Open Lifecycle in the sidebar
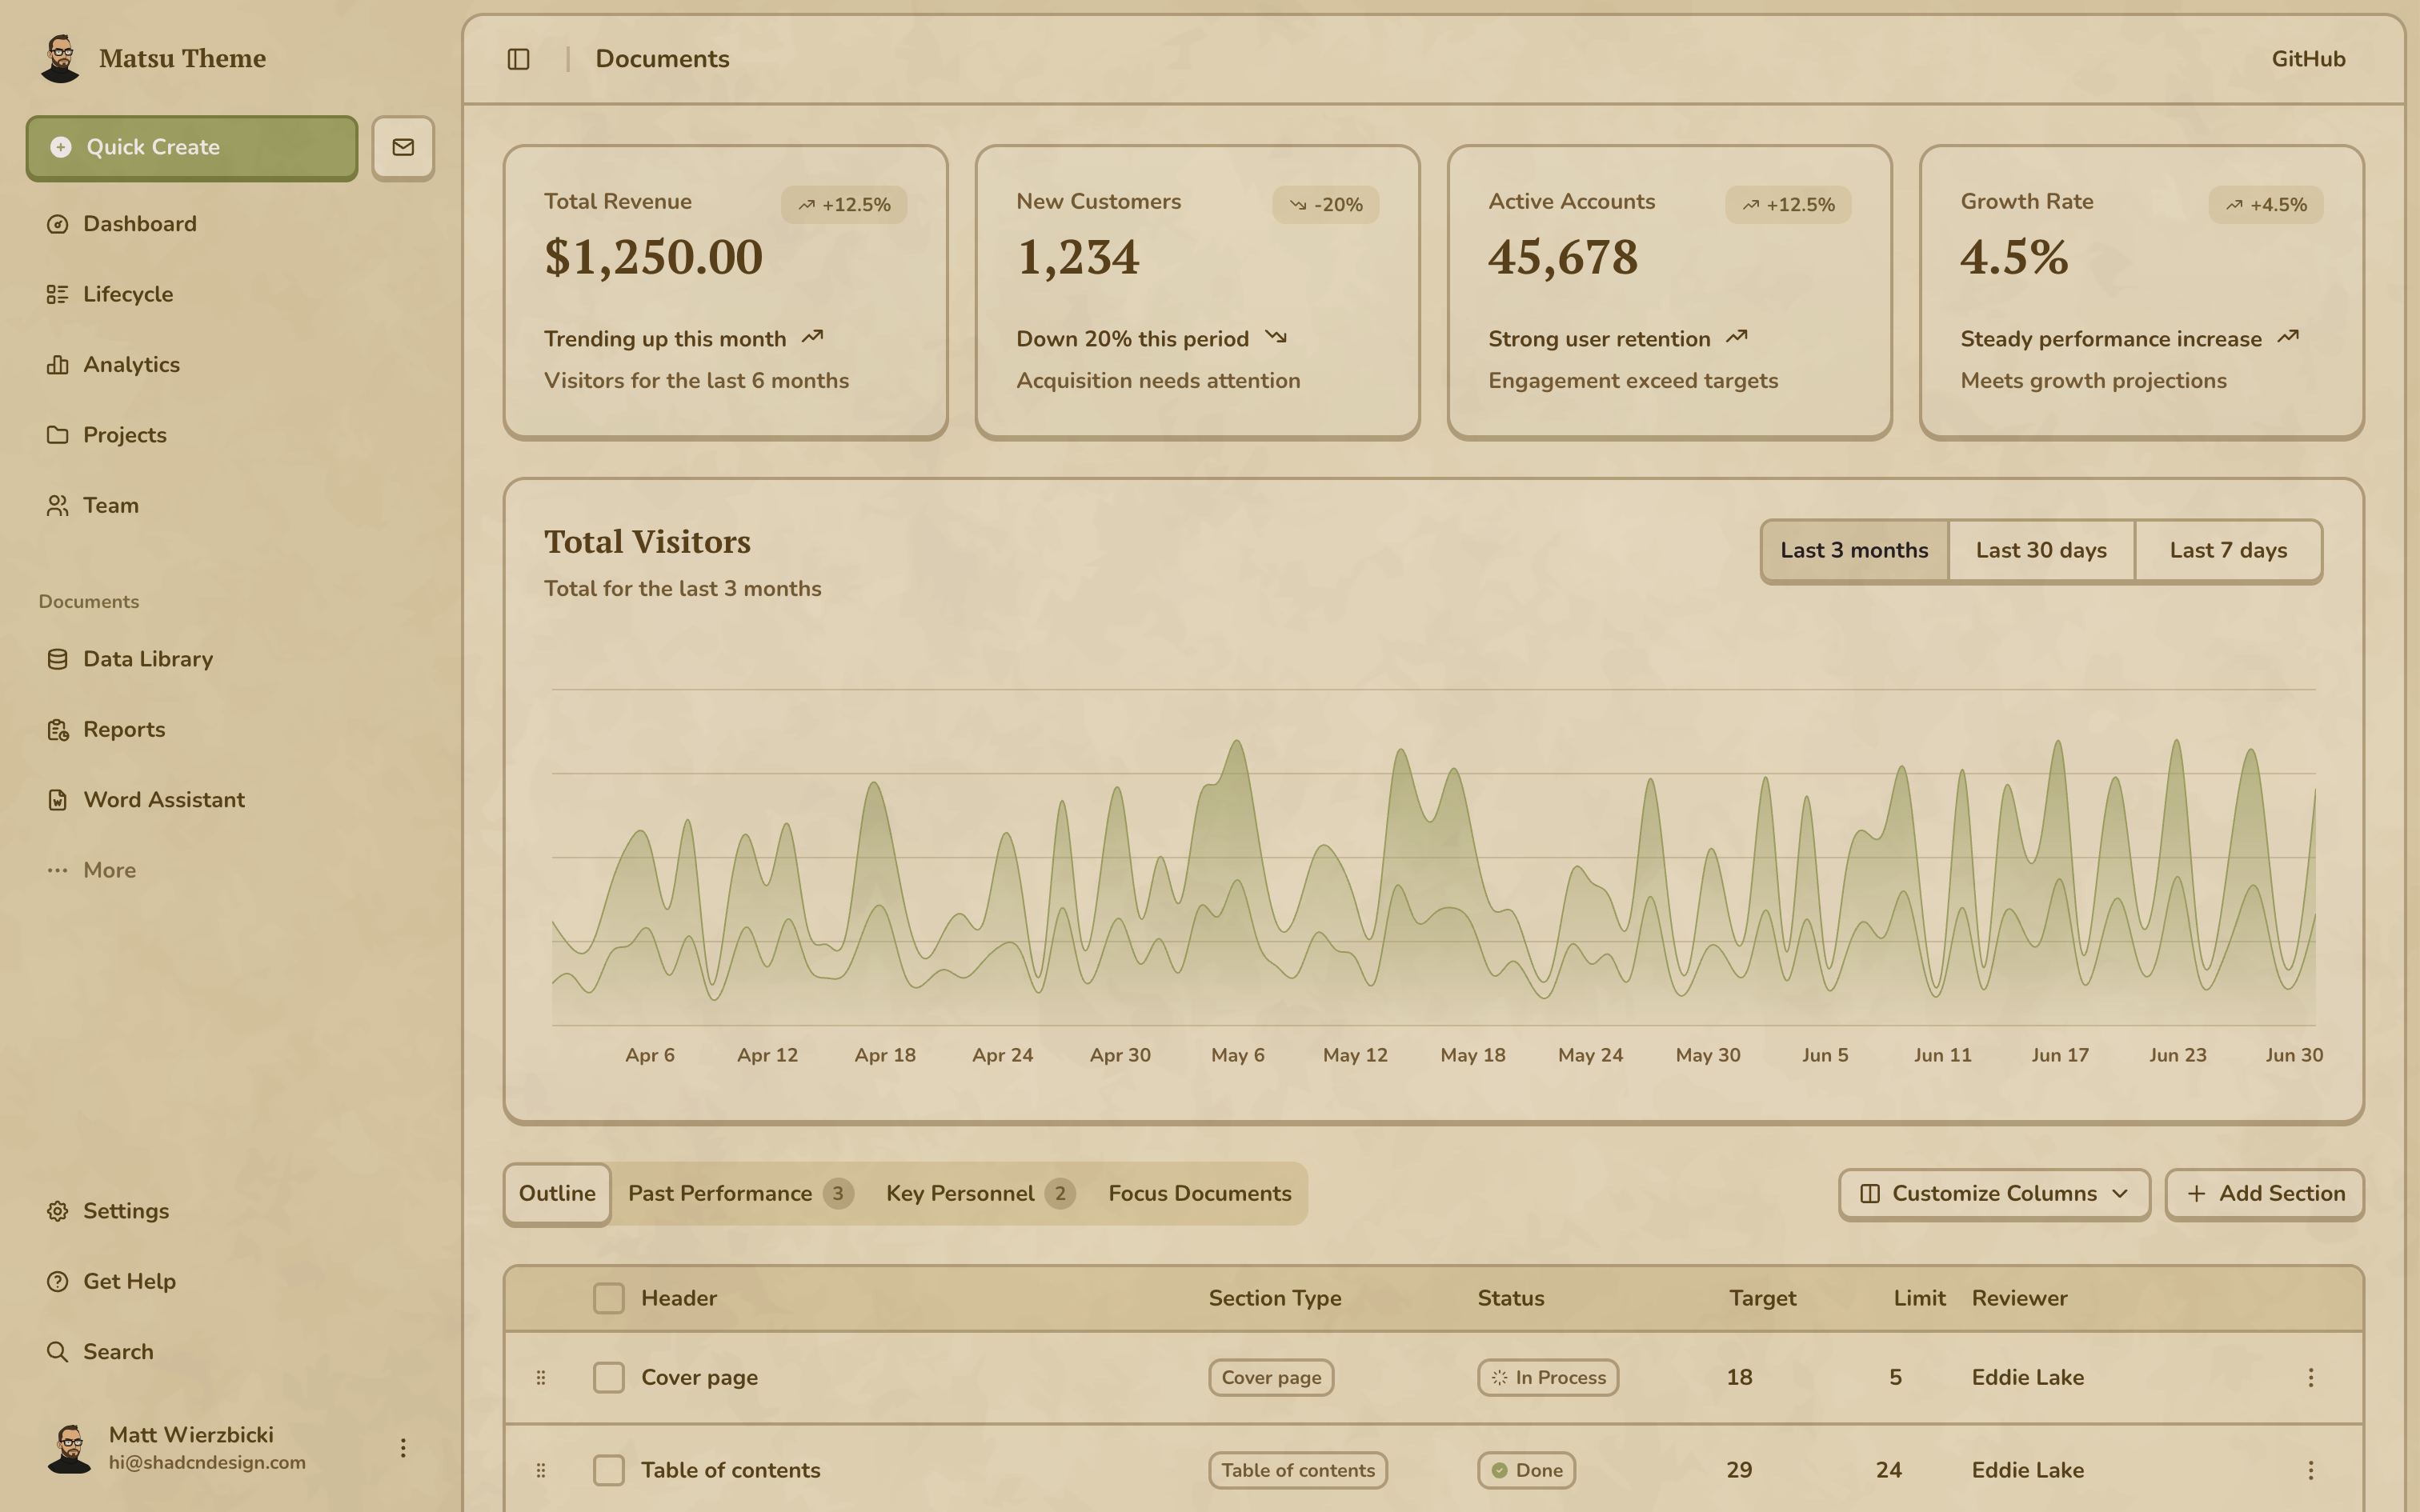Image resolution: width=2420 pixels, height=1512 pixels. point(230,294)
